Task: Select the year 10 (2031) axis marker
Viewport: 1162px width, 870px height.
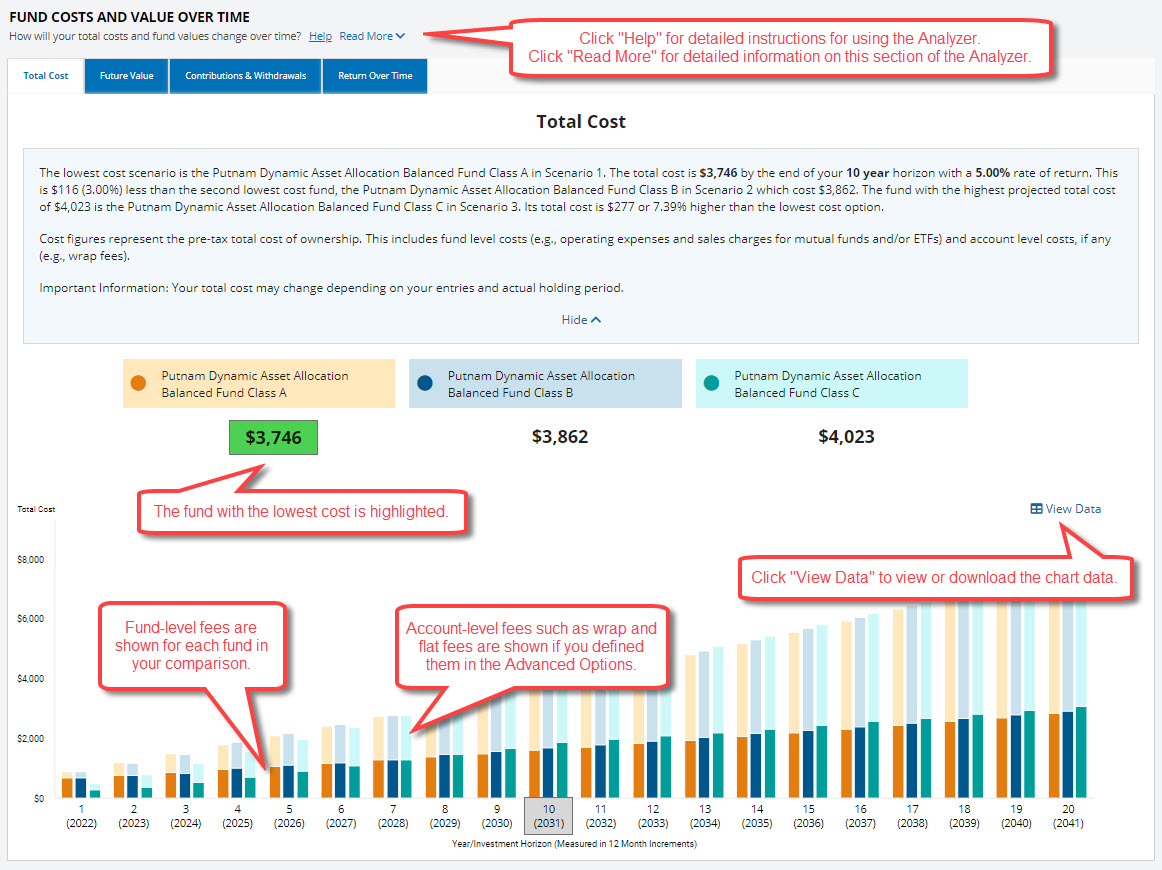Action: pyautogui.click(x=549, y=815)
